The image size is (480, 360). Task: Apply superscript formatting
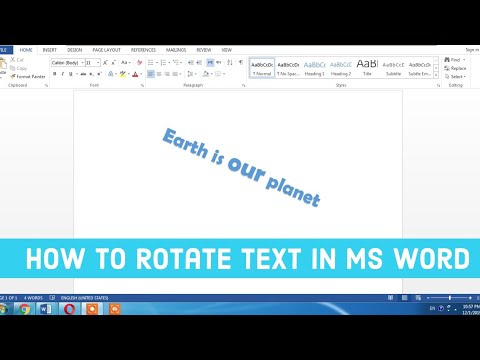pyautogui.click(x=99, y=74)
